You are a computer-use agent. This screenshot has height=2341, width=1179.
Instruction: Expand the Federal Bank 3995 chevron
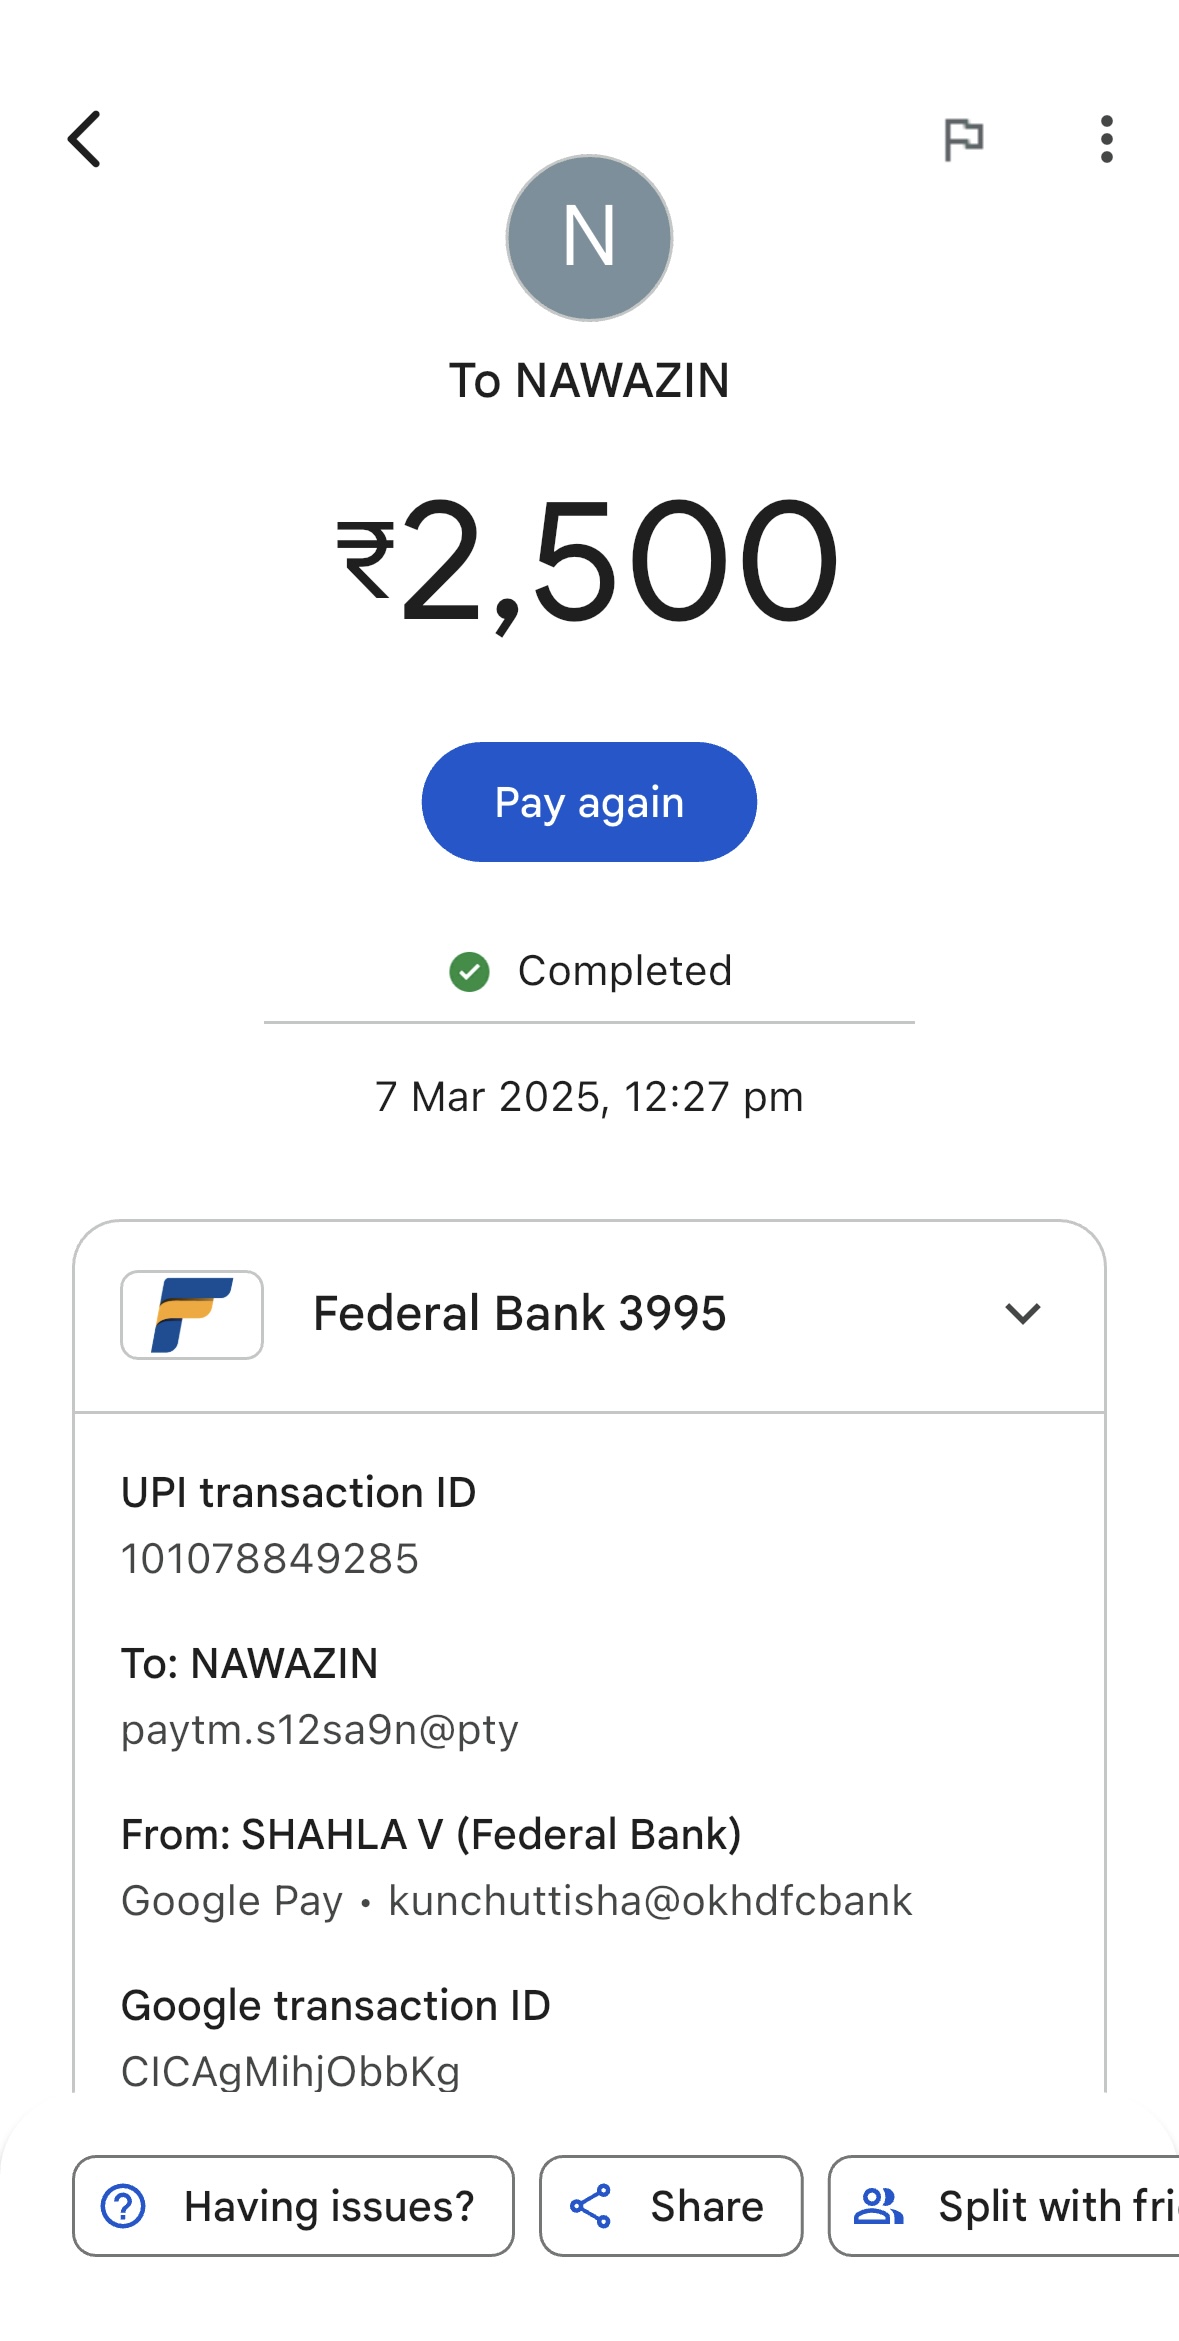(x=1022, y=1314)
